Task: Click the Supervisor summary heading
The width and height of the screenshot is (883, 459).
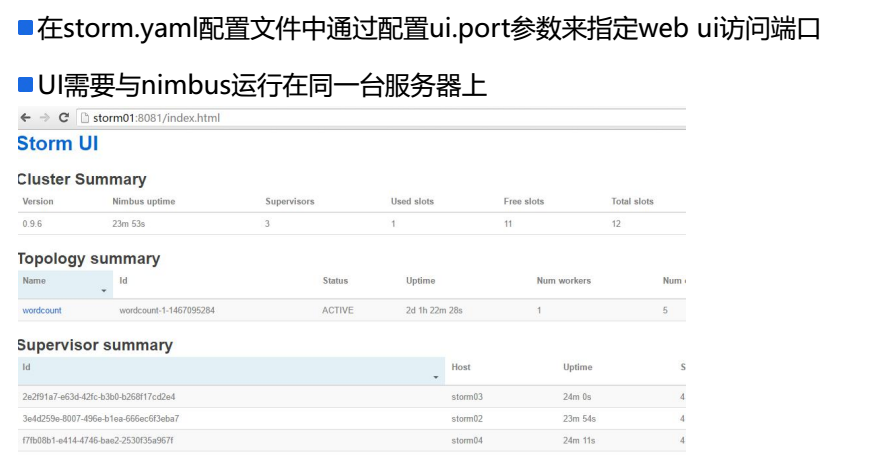Action: pyautogui.click(x=95, y=345)
